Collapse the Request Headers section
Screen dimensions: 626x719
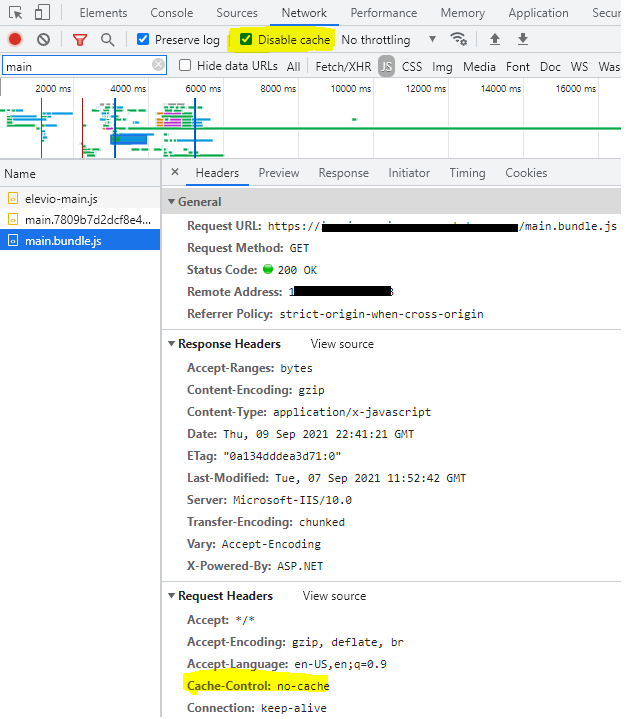pos(171,596)
